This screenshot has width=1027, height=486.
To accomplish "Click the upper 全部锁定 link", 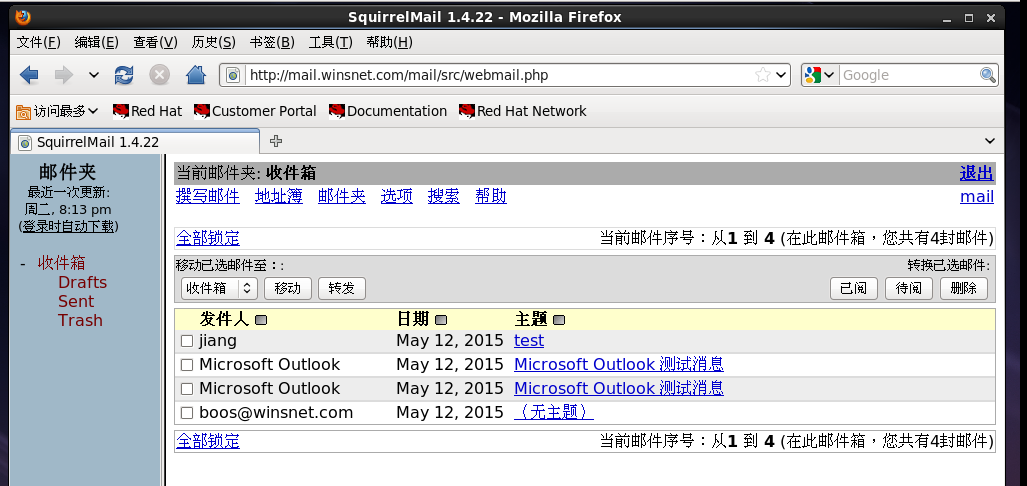I will [208, 238].
